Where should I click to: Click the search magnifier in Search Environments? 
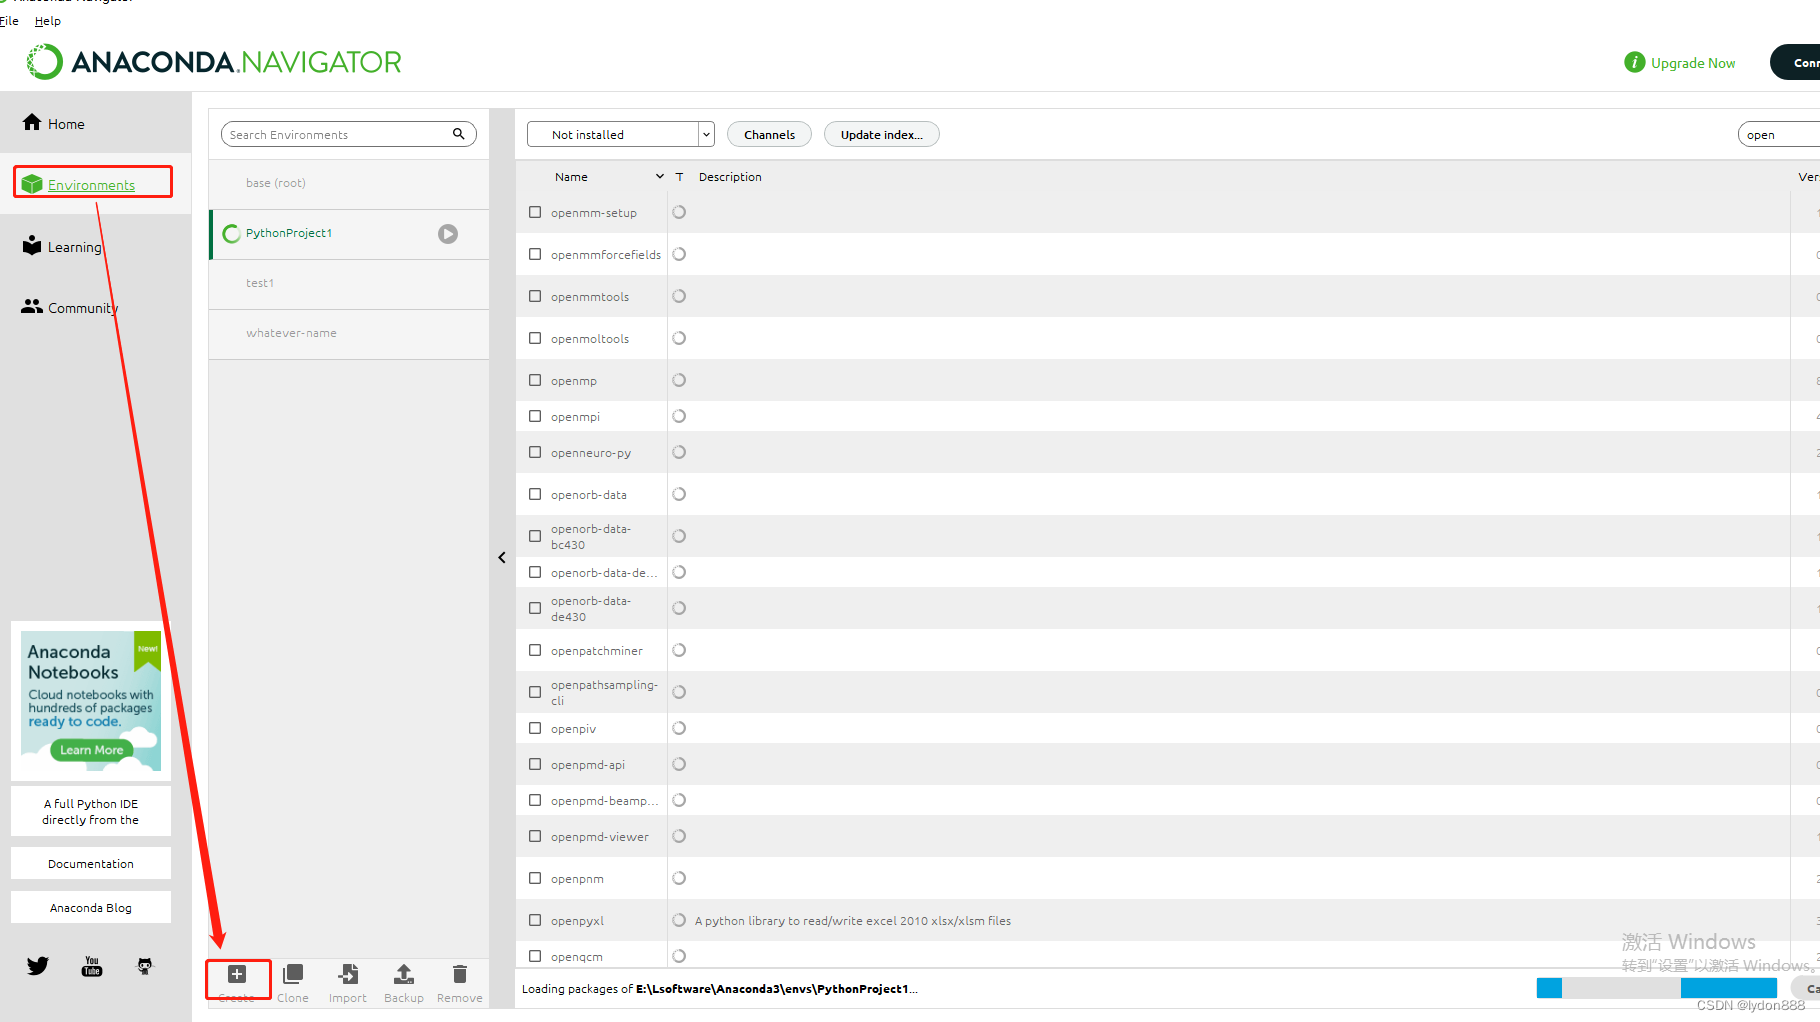click(459, 134)
